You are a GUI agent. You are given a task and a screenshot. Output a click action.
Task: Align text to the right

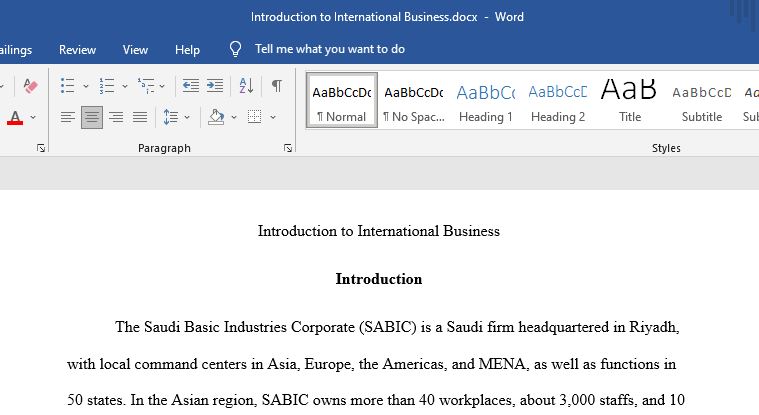click(116, 117)
